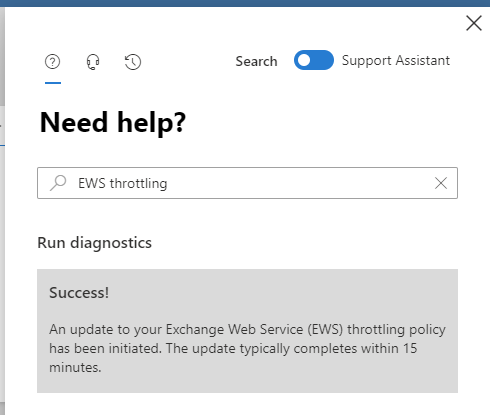Place cursor after "EWS throttling" query text
The image size is (490, 415).
[x=168, y=183]
